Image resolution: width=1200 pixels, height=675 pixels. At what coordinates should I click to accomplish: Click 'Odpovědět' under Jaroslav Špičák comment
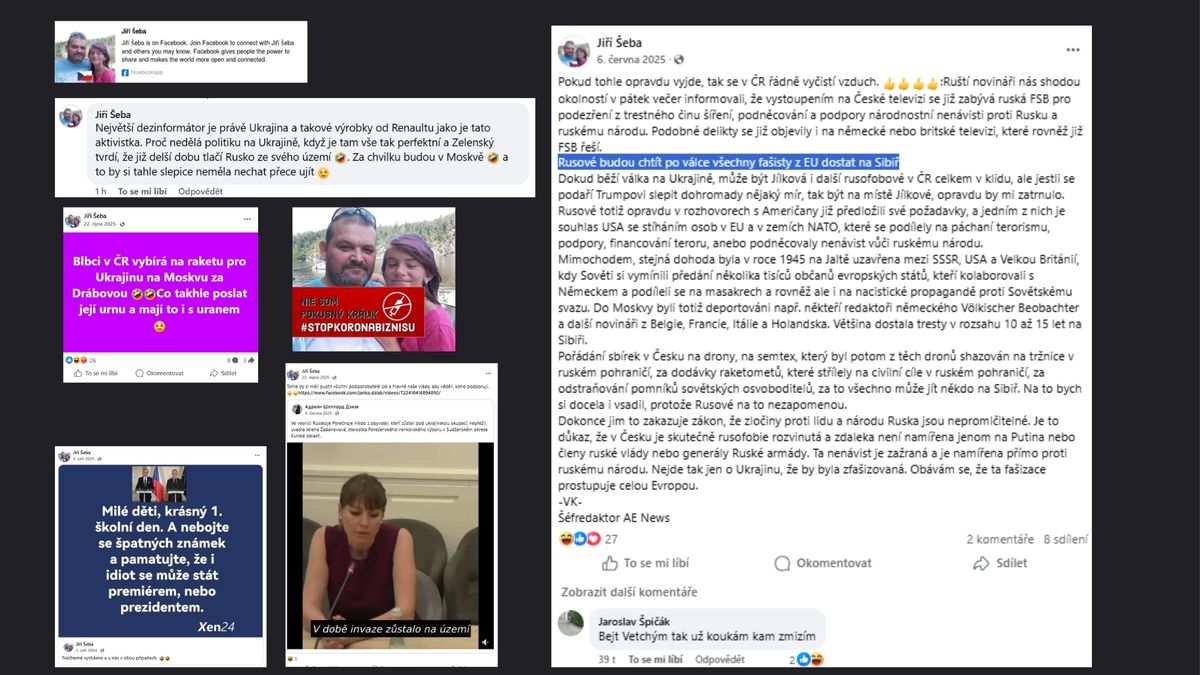pos(720,660)
